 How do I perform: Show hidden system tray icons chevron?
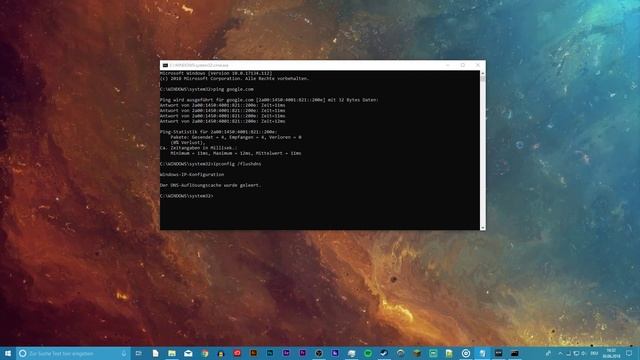click(560, 353)
